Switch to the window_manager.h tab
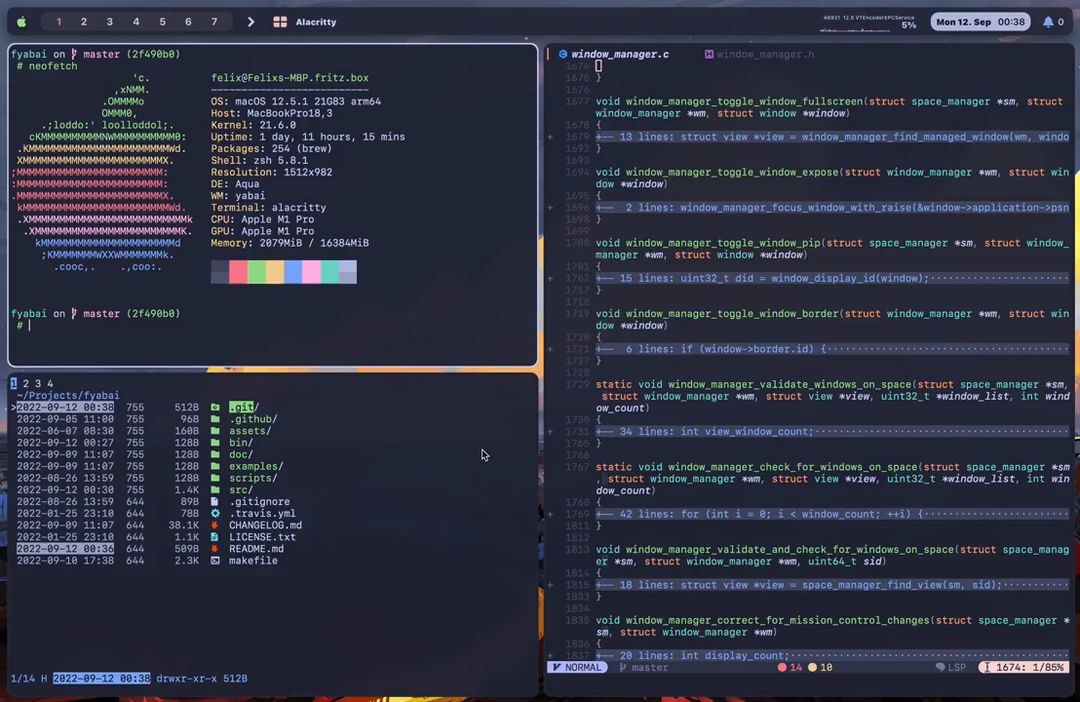Viewport: 1080px width, 702px height. (x=763, y=54)
